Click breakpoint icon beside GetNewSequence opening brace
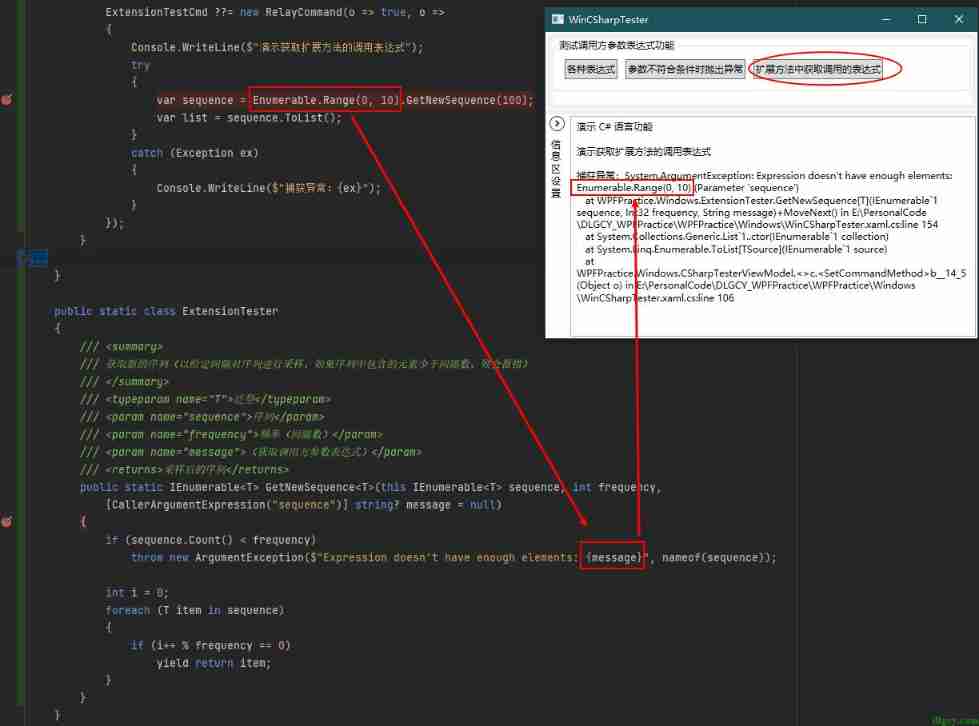Image resolution: width=979 pixels, height=726 pixels. (6, 522)
